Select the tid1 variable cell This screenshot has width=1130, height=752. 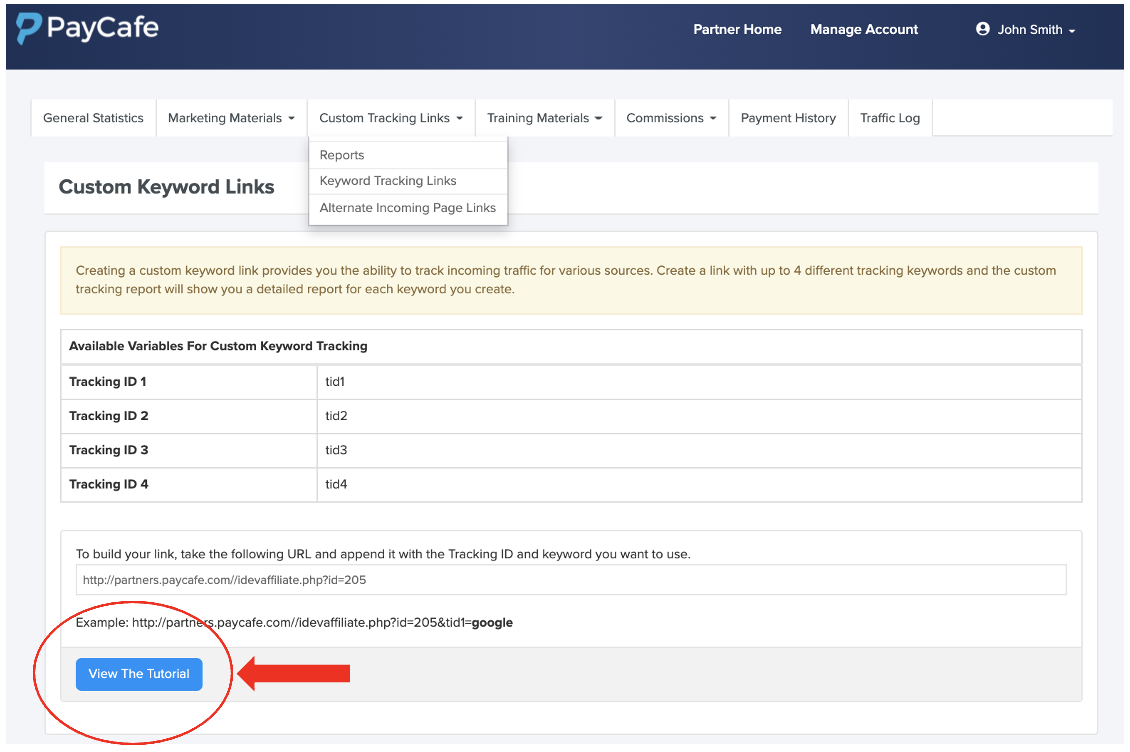[x=699, y=382]
